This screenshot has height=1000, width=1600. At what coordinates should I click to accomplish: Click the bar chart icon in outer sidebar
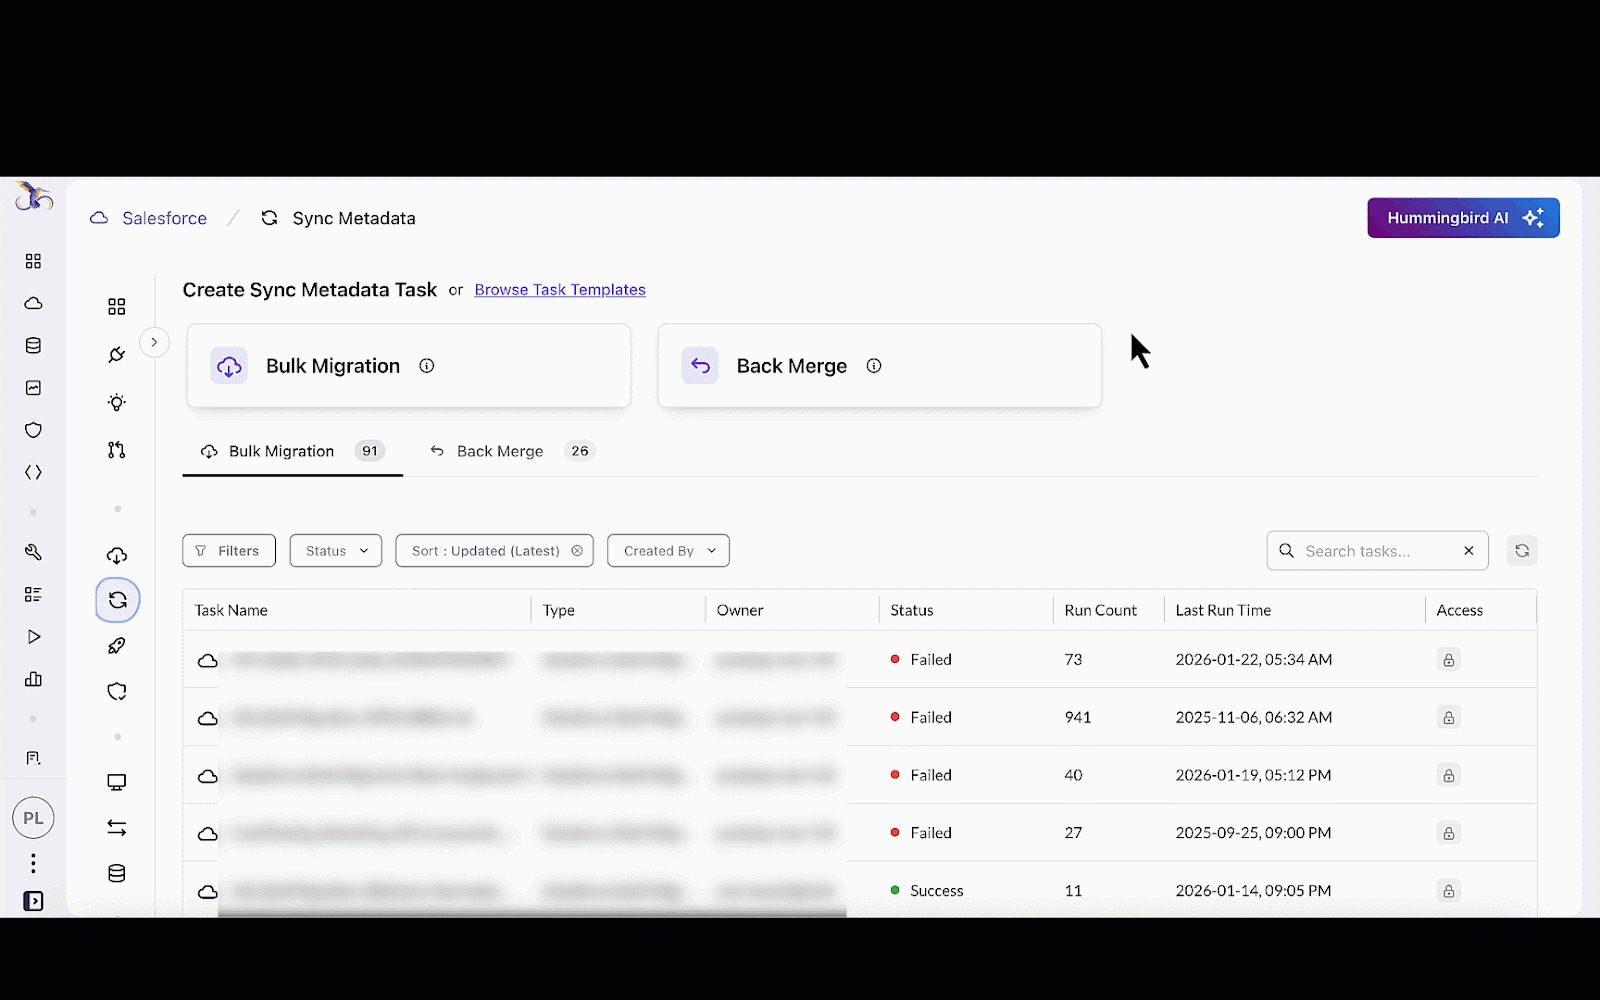tap(33, 679)
